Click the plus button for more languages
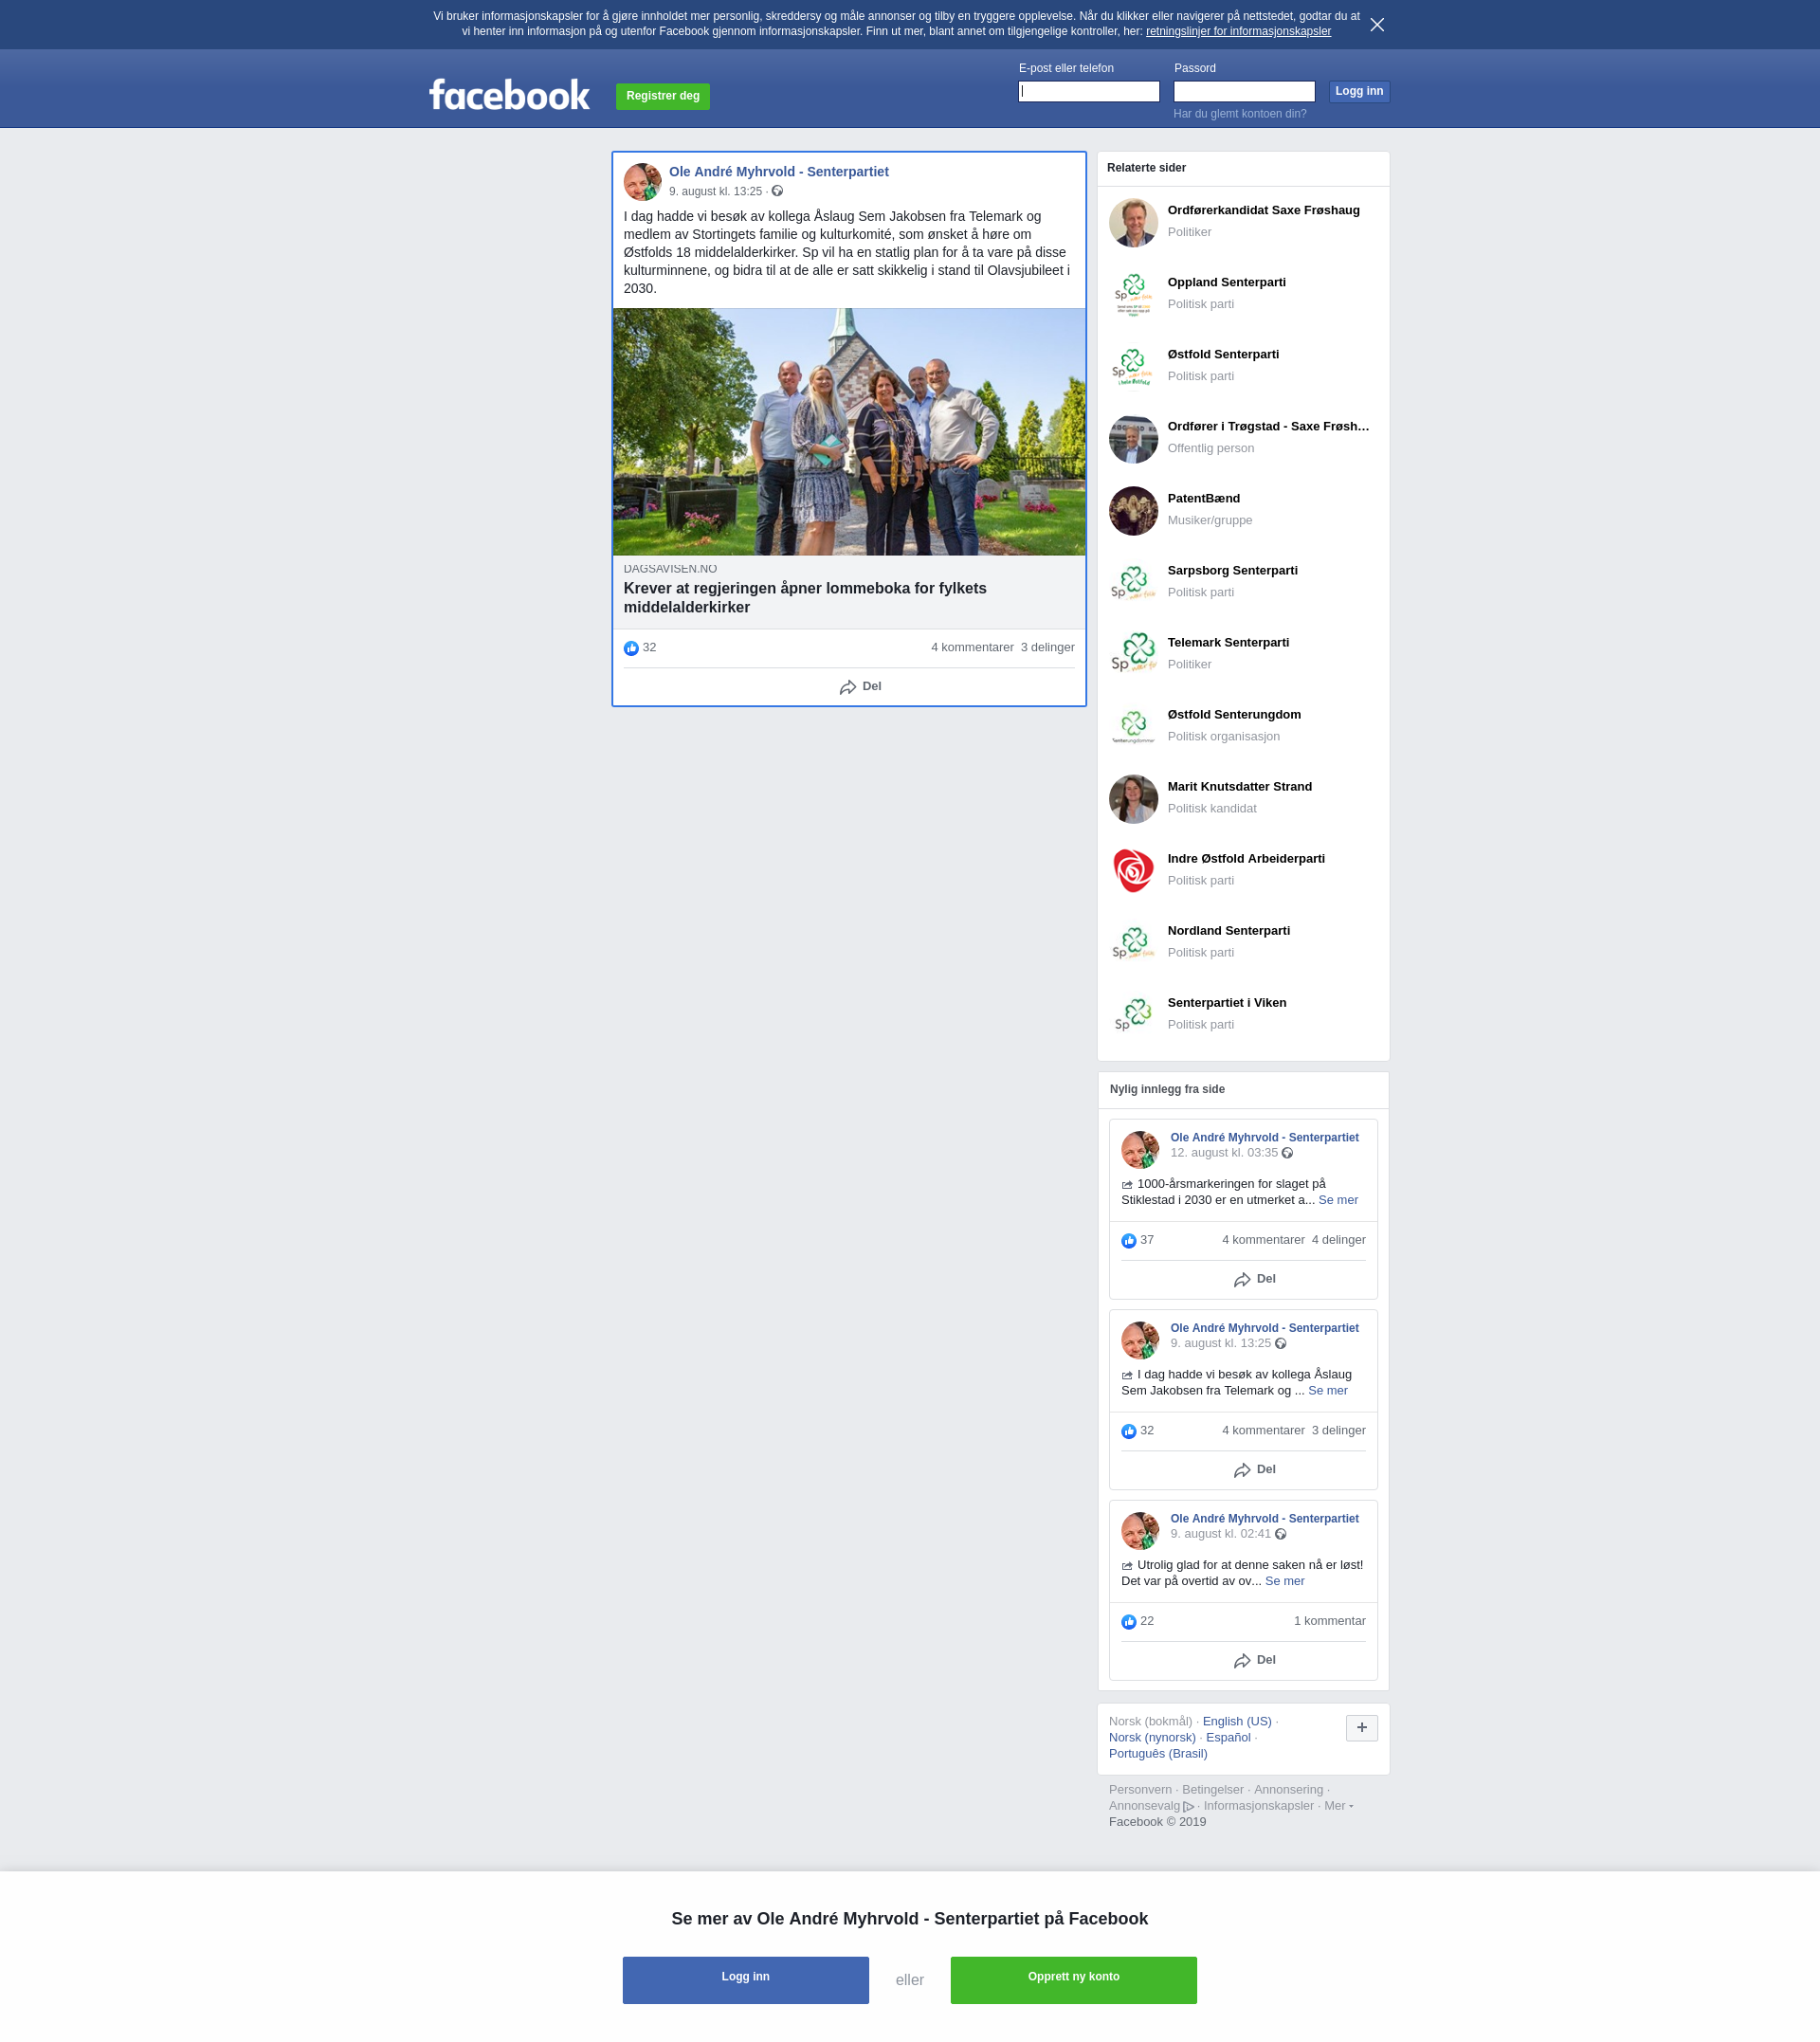 (x=1361, y=1728)
